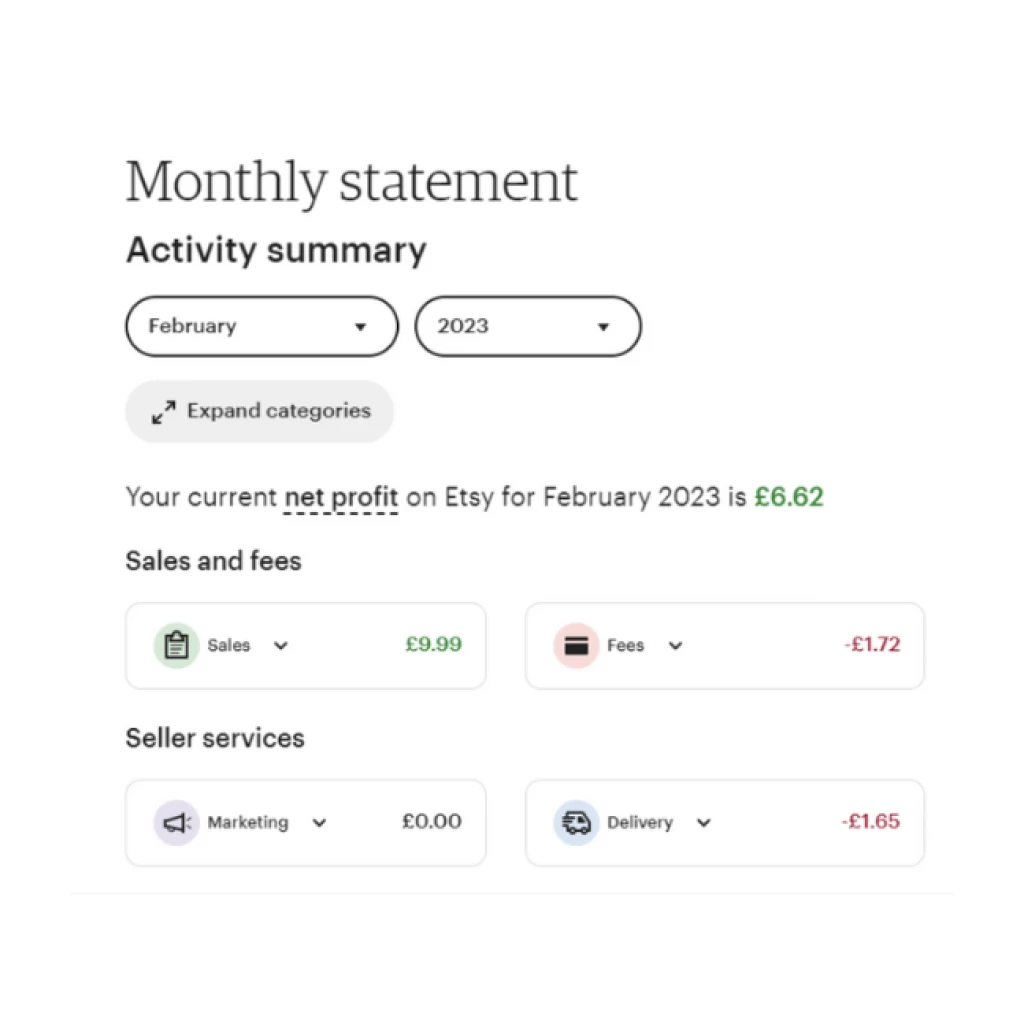Click the Monthly statement heading
Viewport: 1024px width, 1024px height.
(351, 182)
